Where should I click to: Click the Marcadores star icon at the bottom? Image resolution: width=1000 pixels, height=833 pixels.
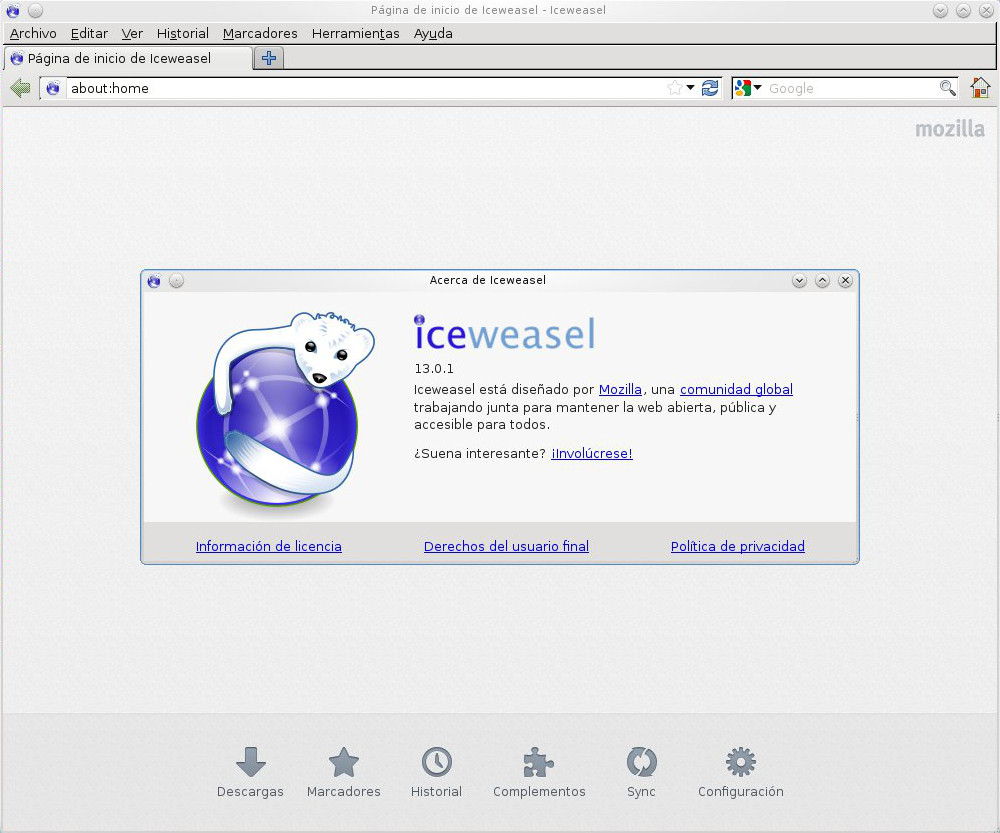tap(344, 770)
